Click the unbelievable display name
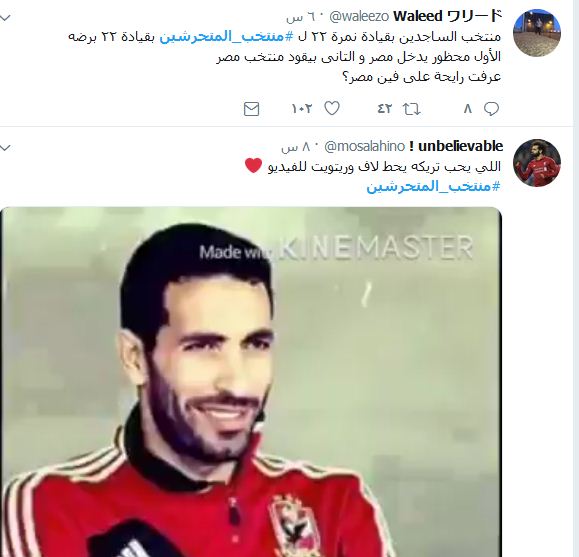This screenshot has height=557, width=579. point(456,146)
